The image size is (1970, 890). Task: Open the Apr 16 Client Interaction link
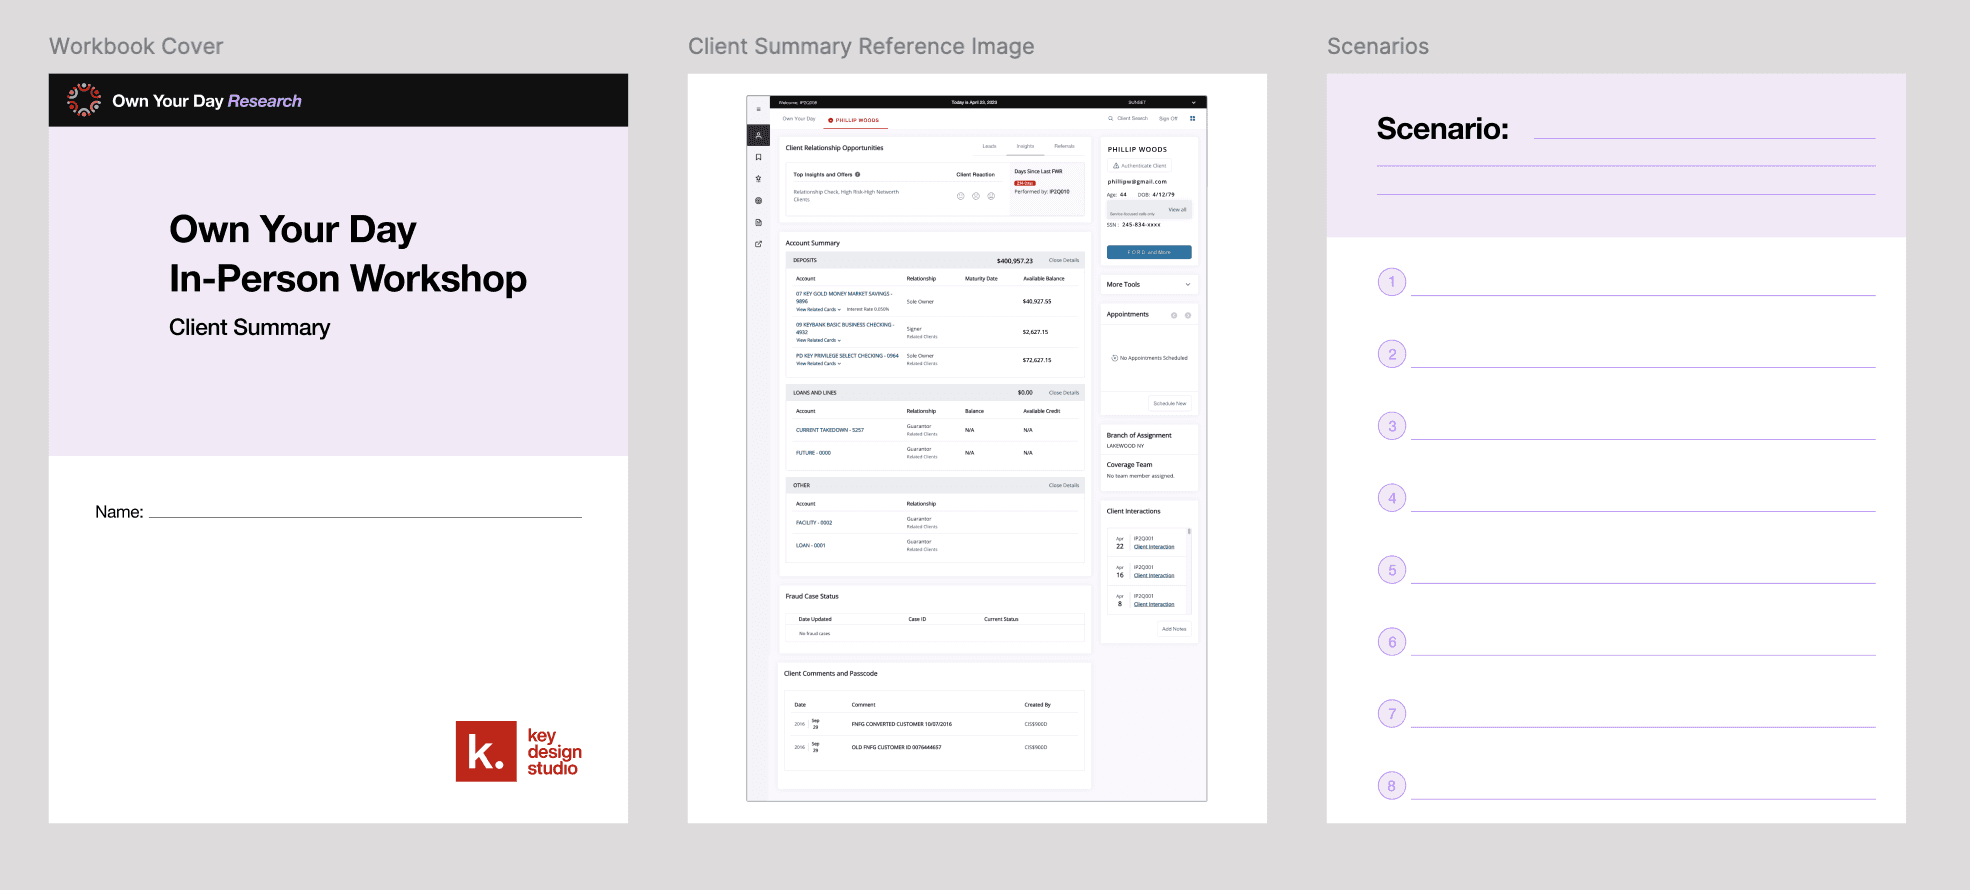coord(1154,576)
